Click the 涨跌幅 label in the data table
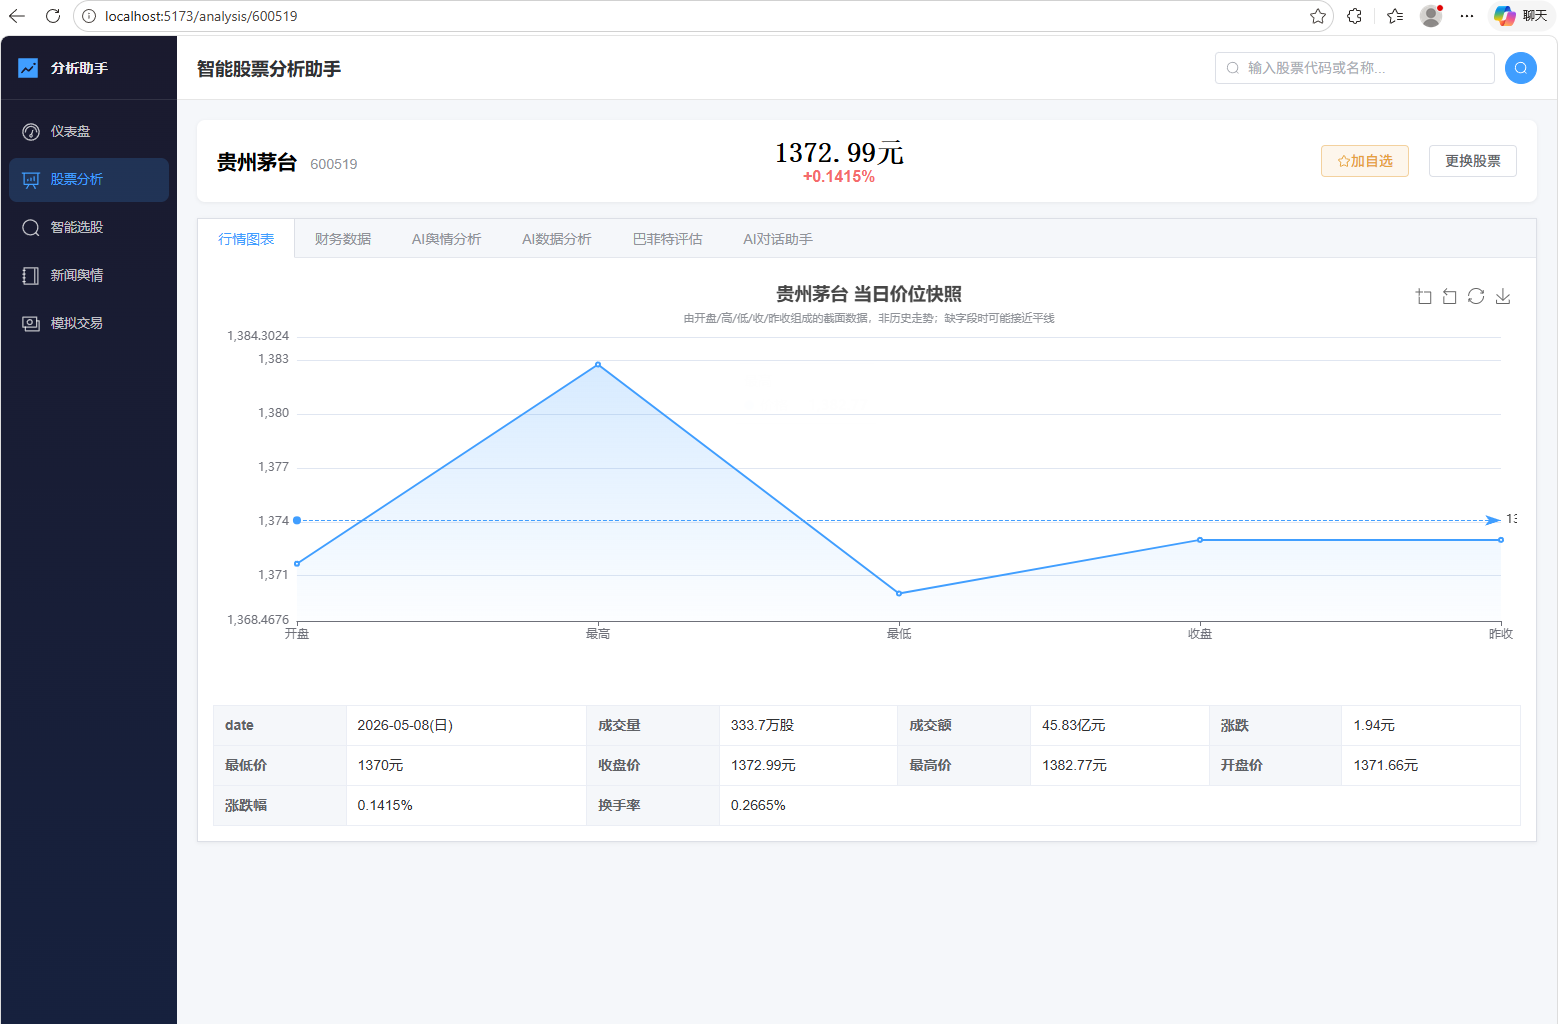 (246, 806)
